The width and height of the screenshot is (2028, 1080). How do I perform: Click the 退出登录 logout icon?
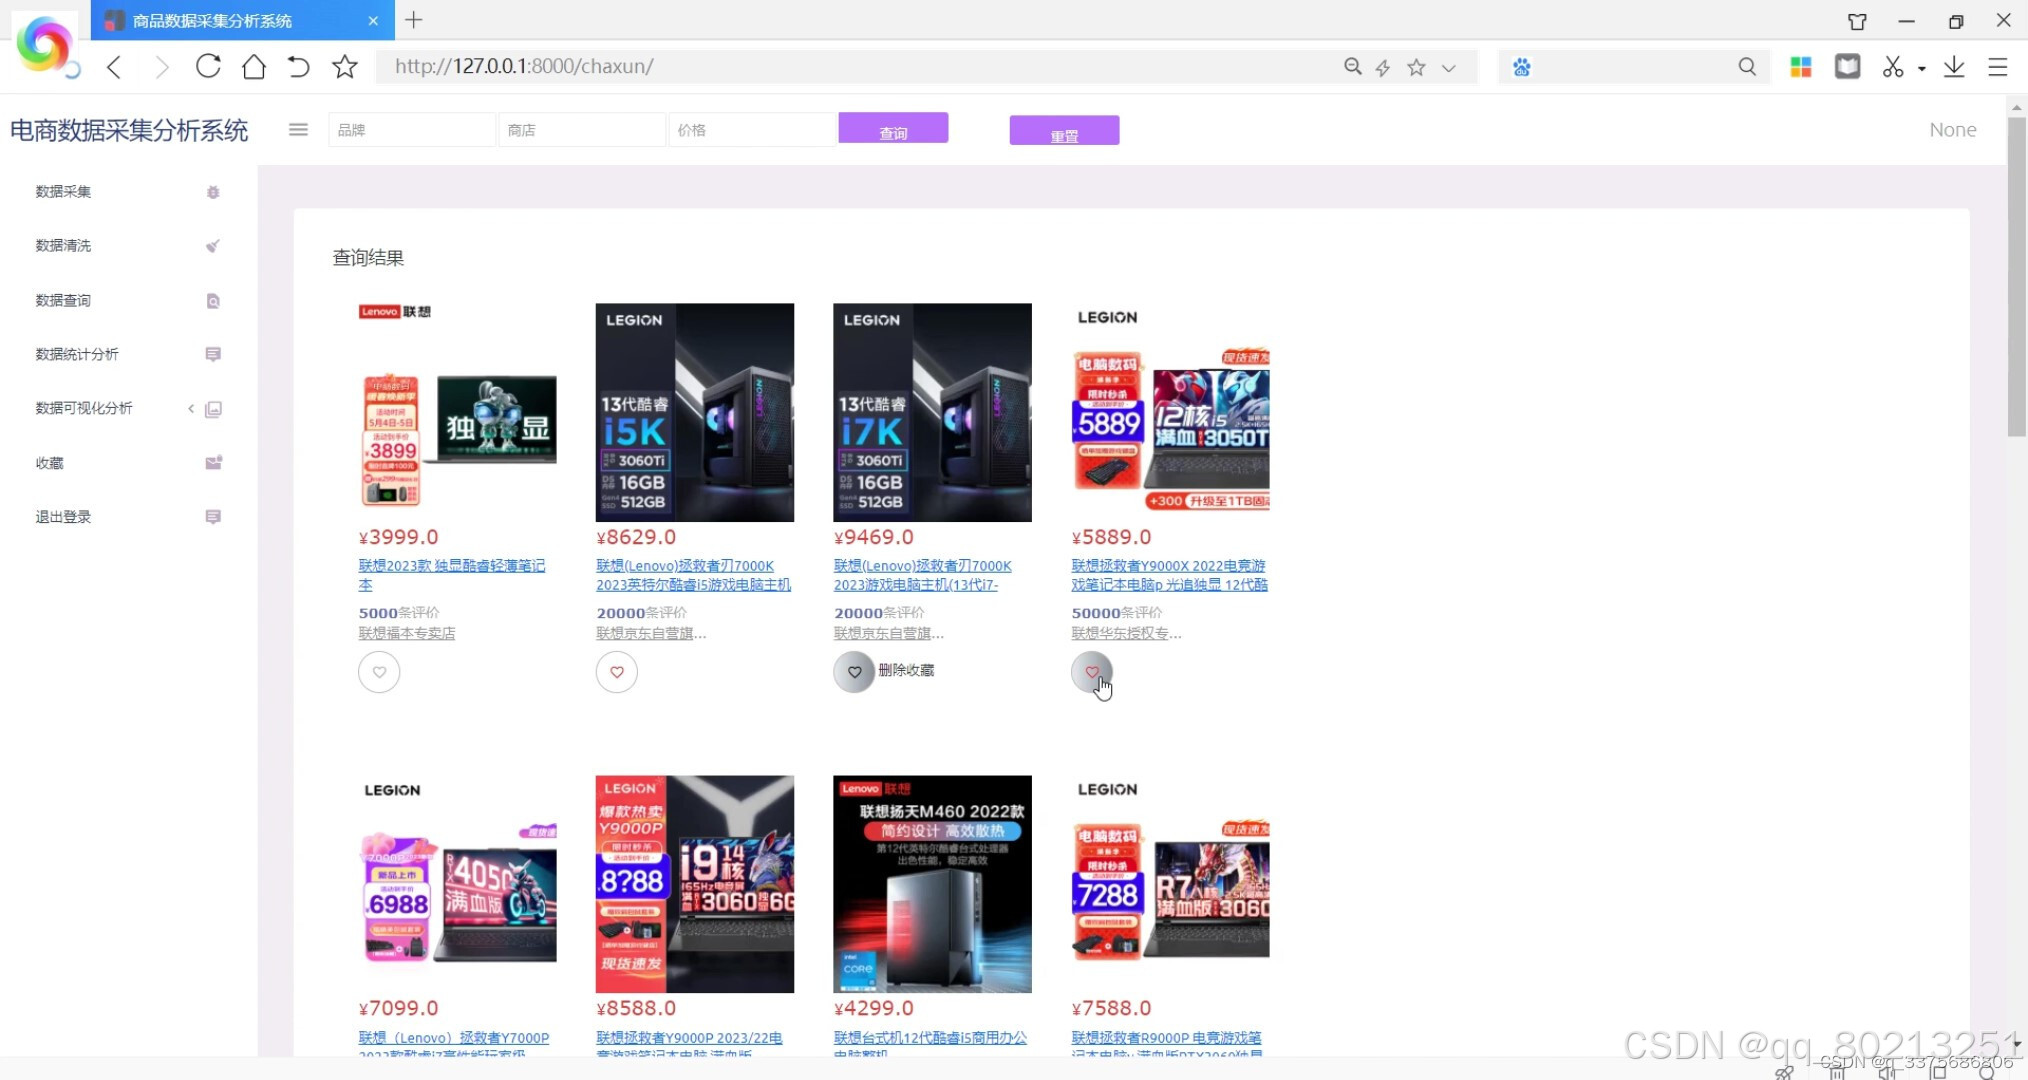click(213, 517)
